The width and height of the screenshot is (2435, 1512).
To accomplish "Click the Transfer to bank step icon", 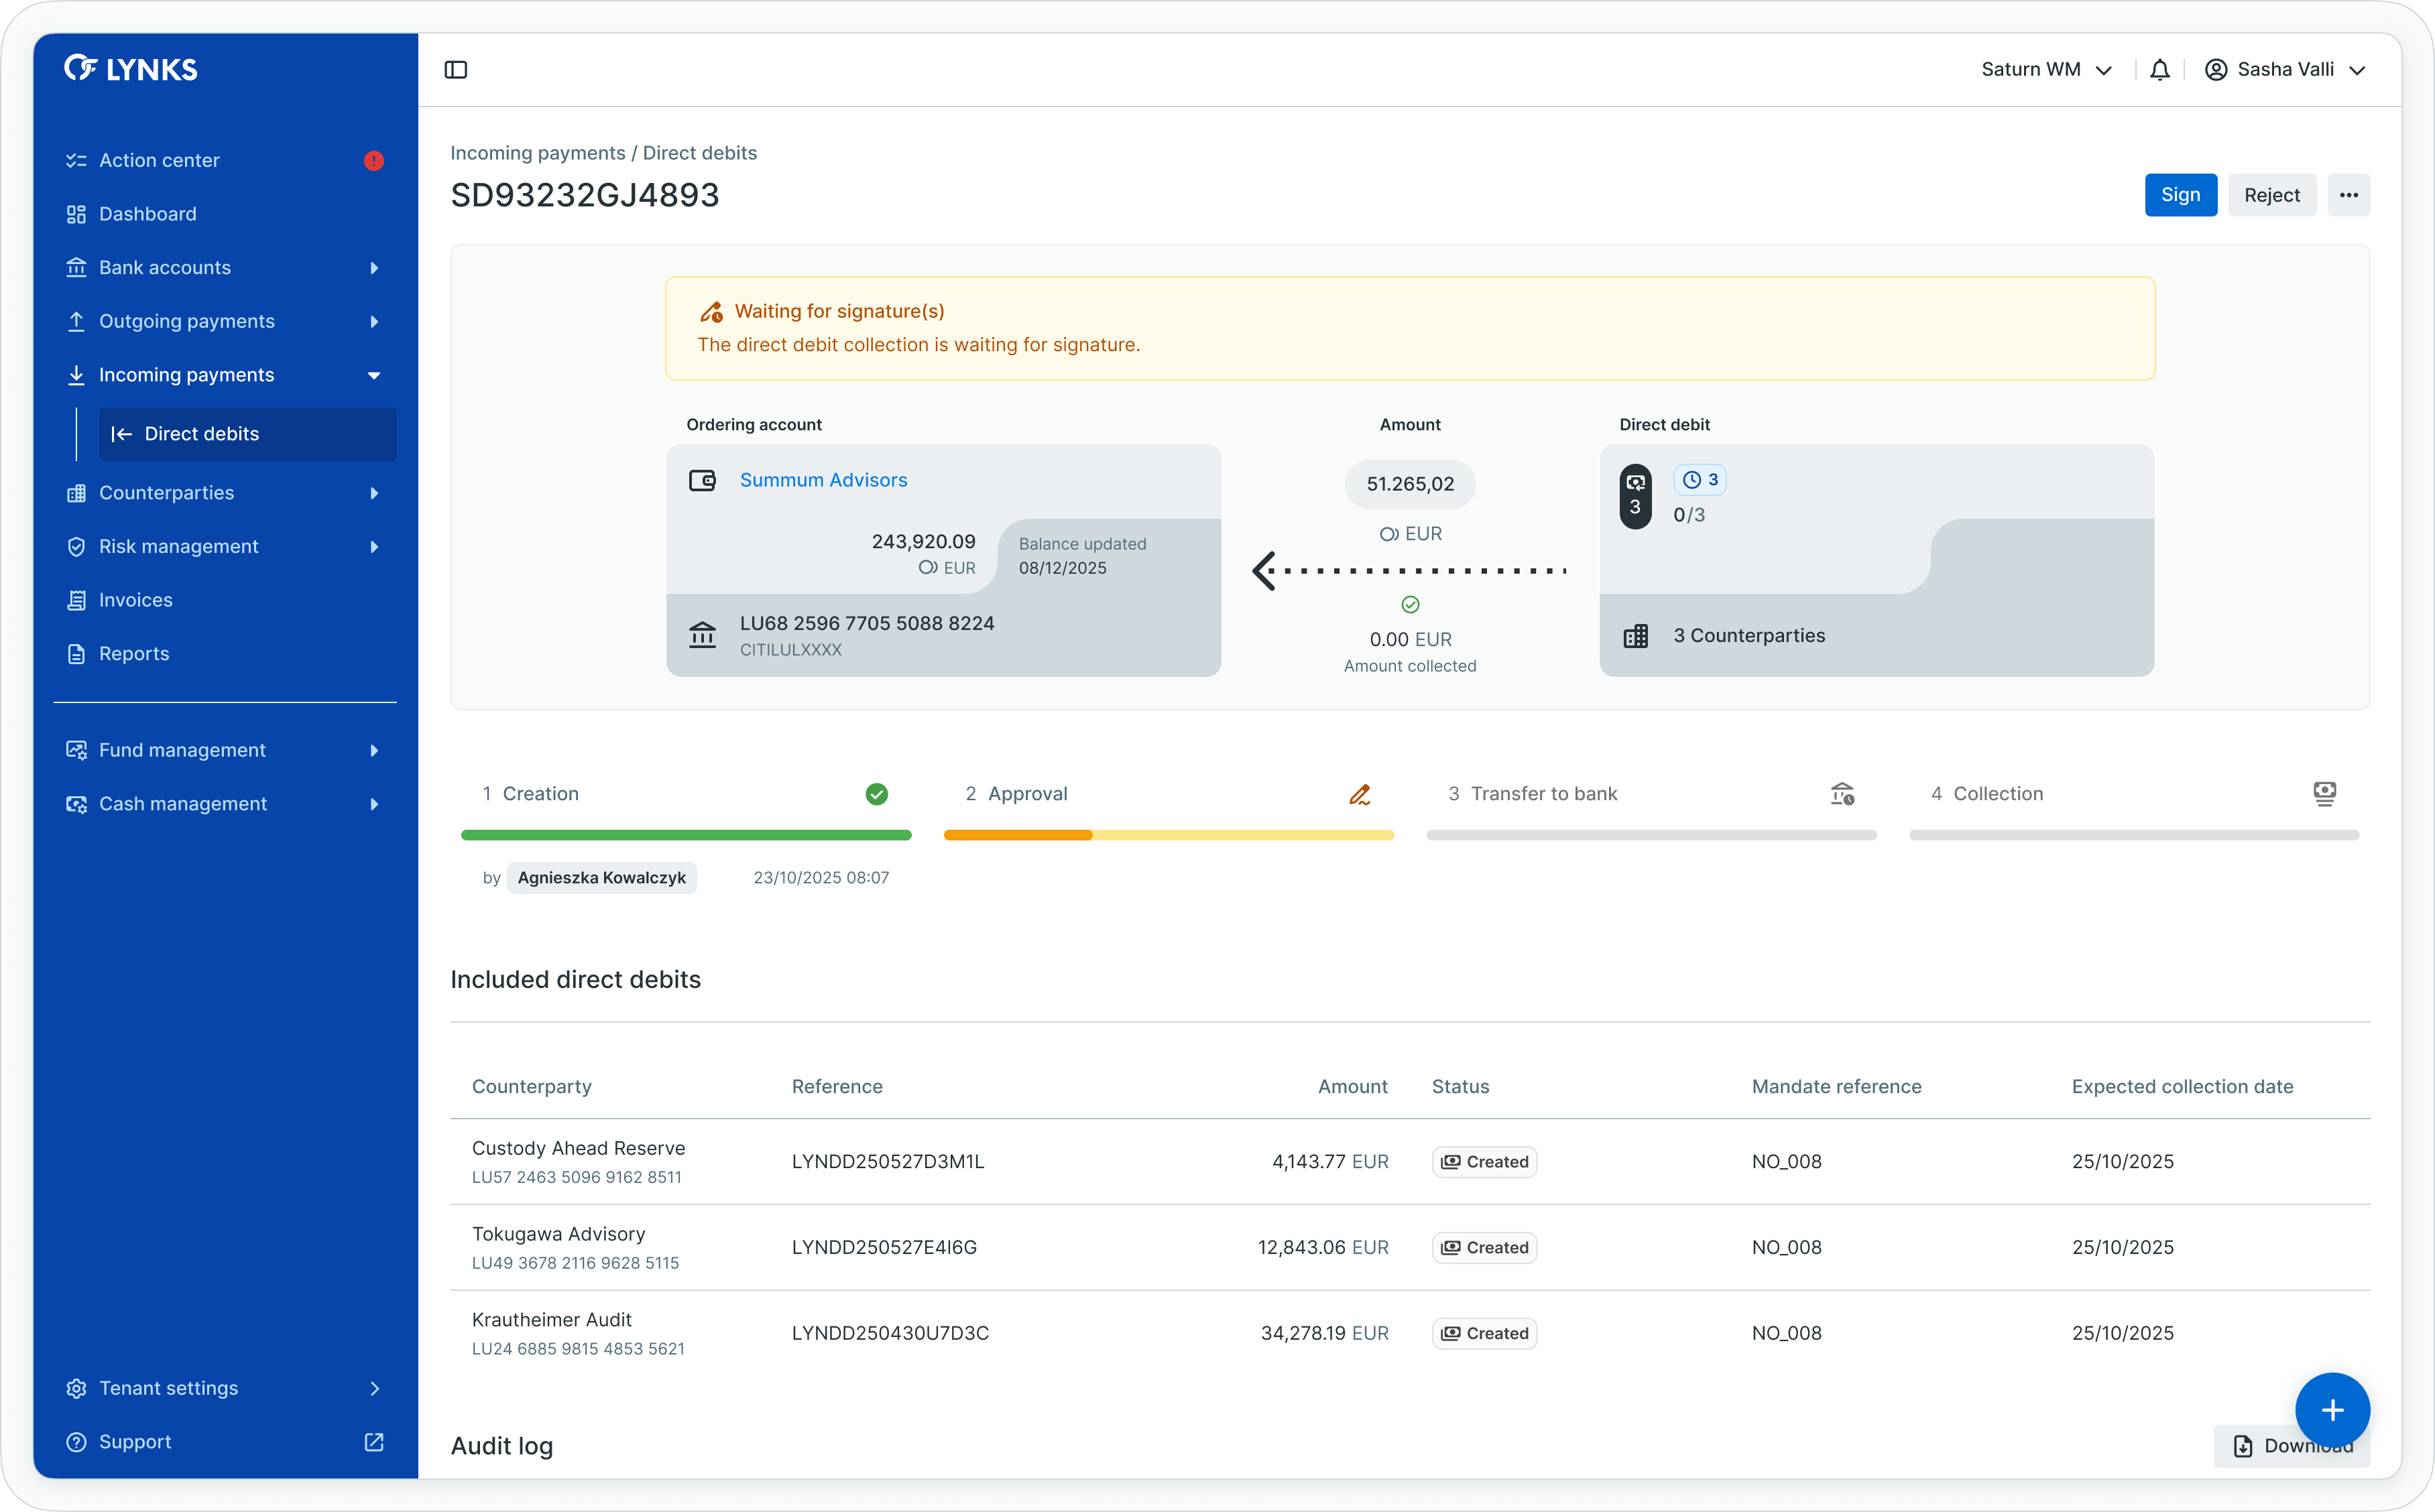I will point(1842,794).
